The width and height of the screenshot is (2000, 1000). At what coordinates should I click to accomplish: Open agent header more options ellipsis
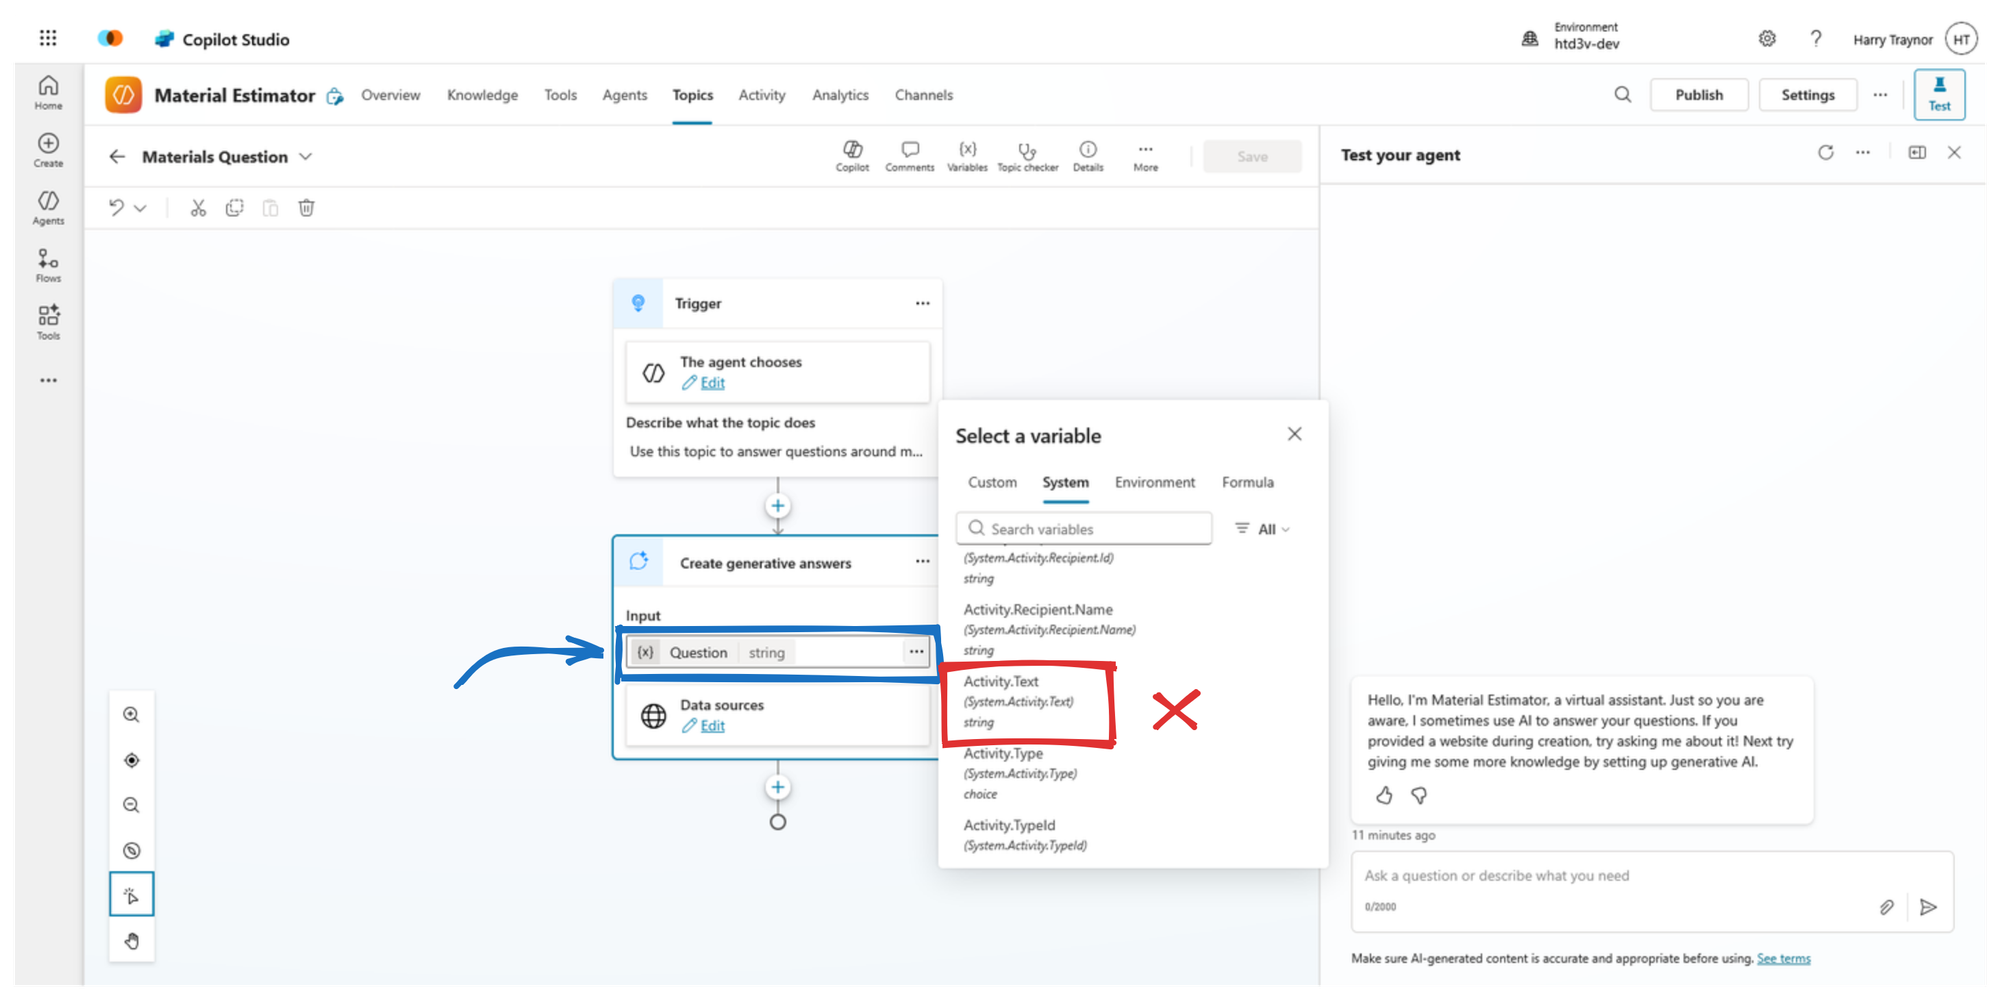(1880, 95)
